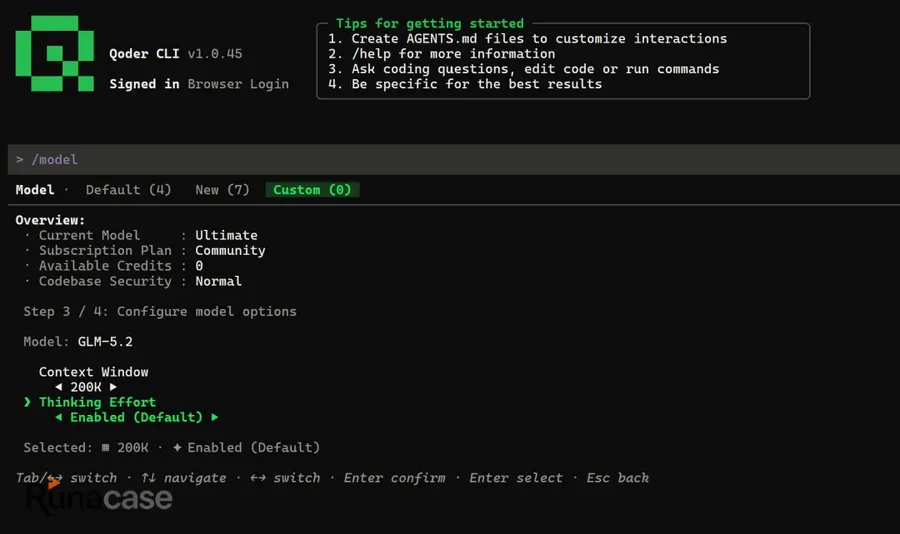Select the Thinking Effort option row
Image resolution: width=900 pixels, height=534 pixels.
coord(97,402)
